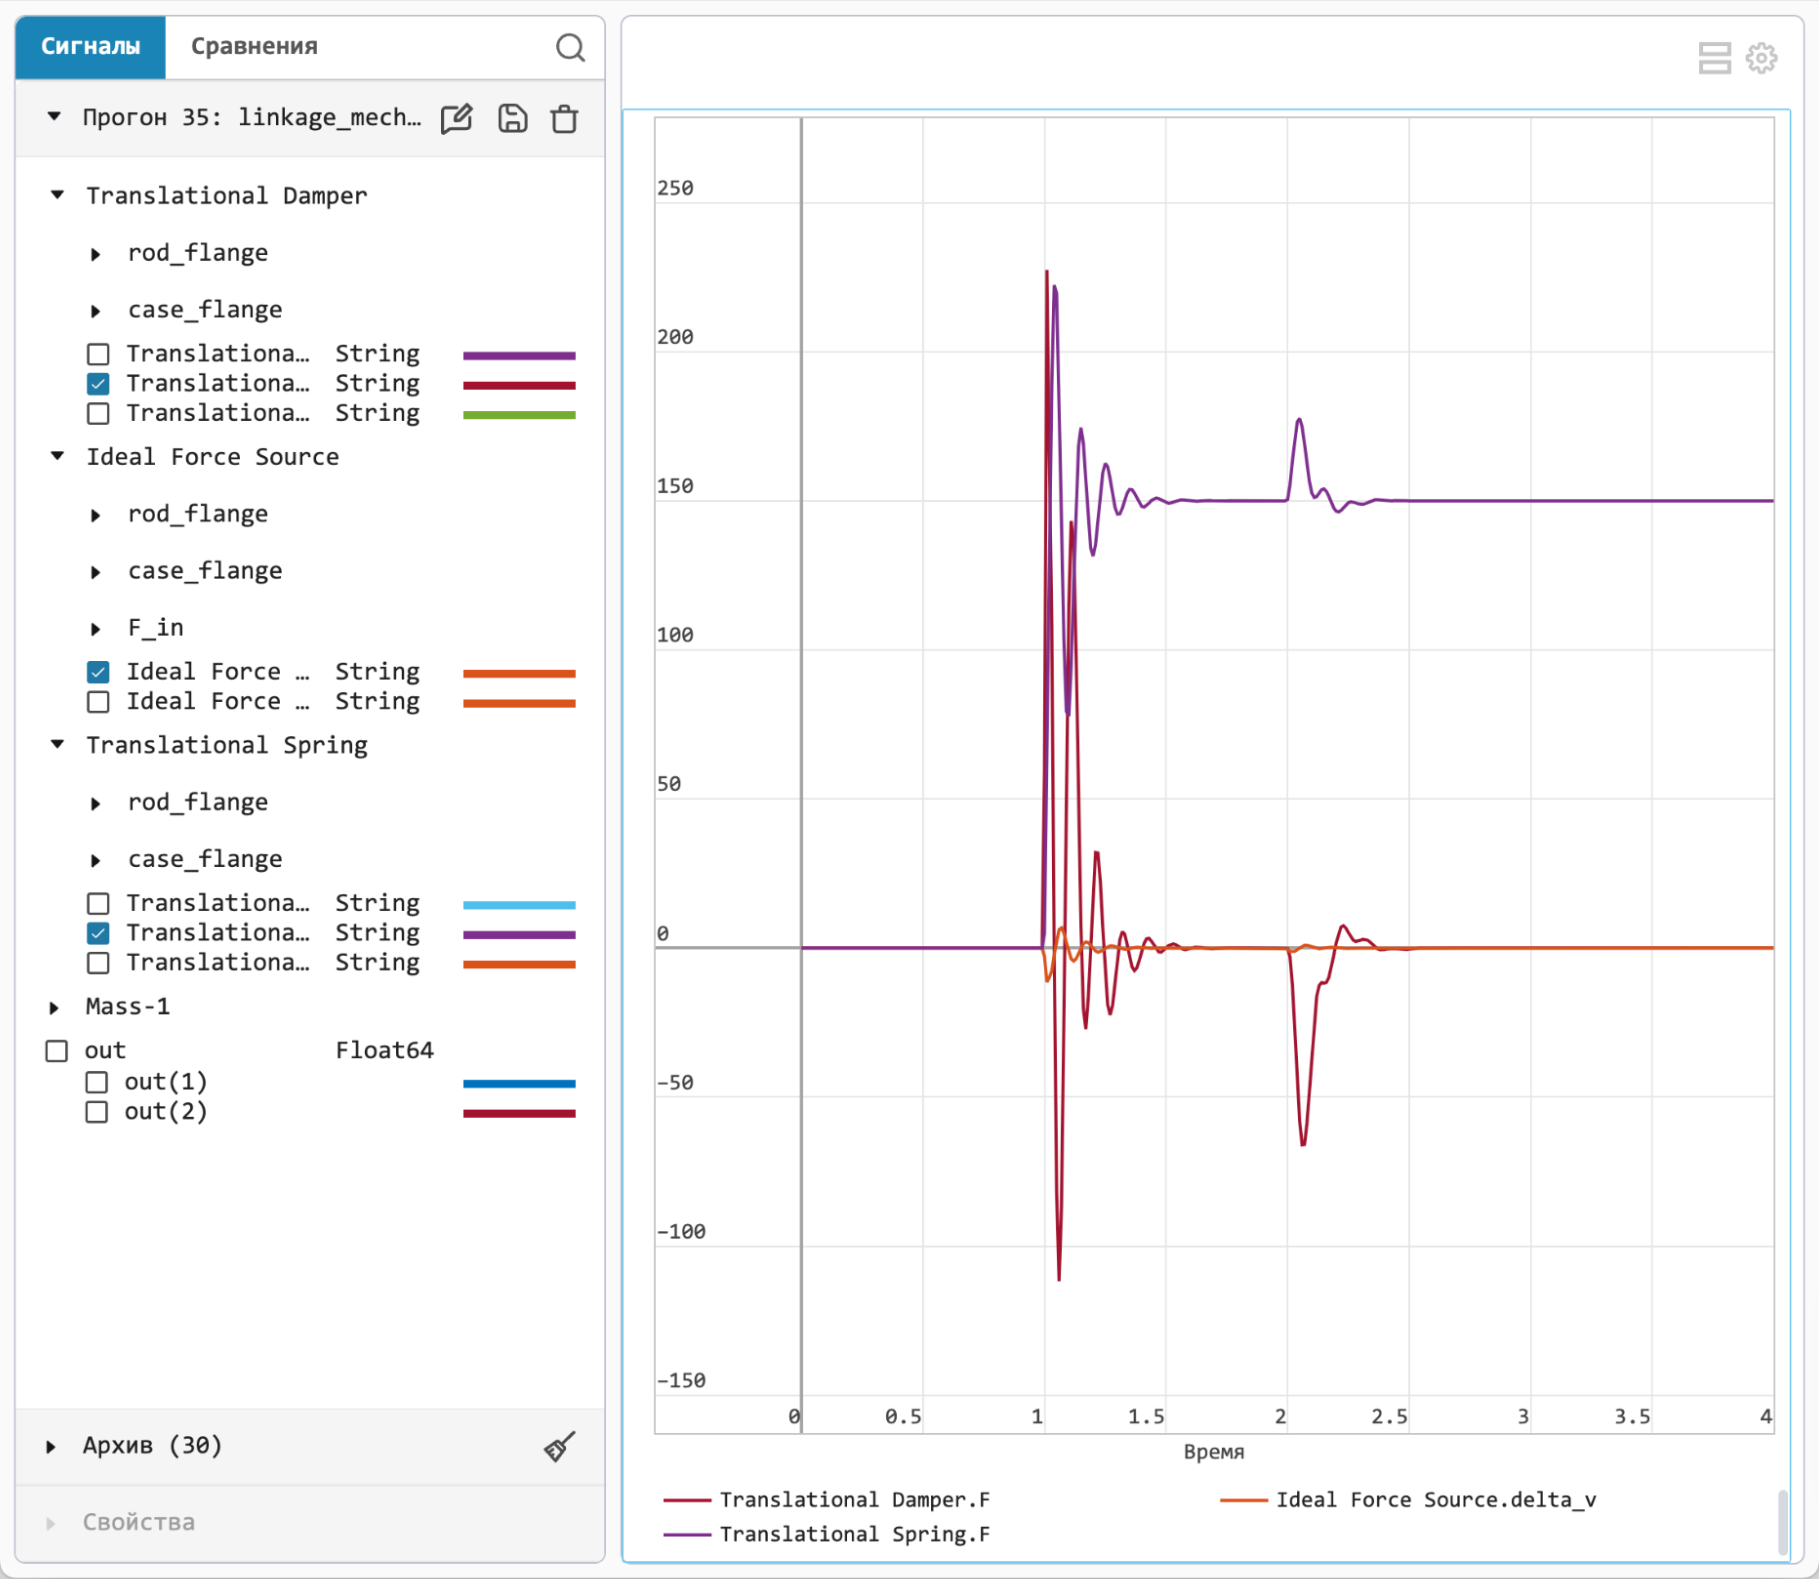Collapse the Translational Damper group
Viewport: 1819px width, 1579px height.
coord(58,195)
